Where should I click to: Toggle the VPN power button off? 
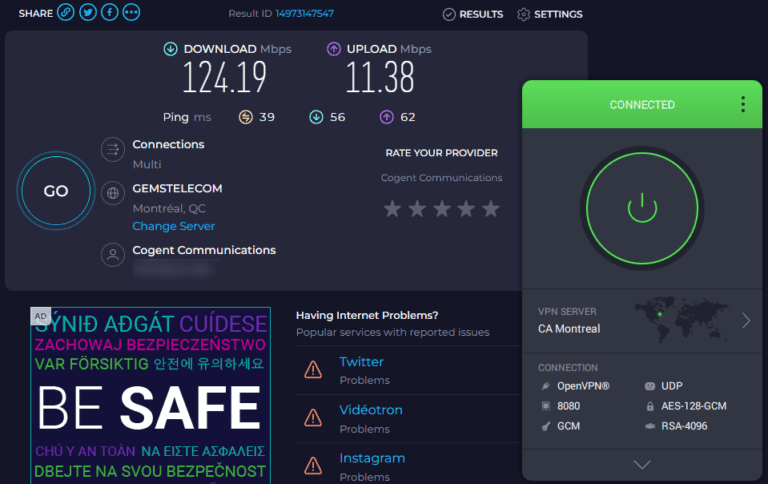pos(642,208)
